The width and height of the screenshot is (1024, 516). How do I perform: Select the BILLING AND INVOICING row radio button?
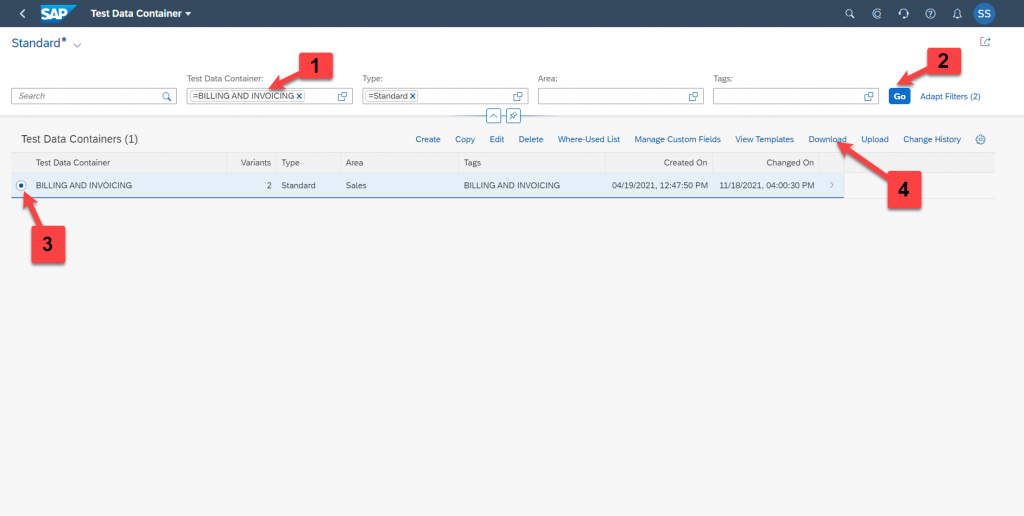point(22,185)
